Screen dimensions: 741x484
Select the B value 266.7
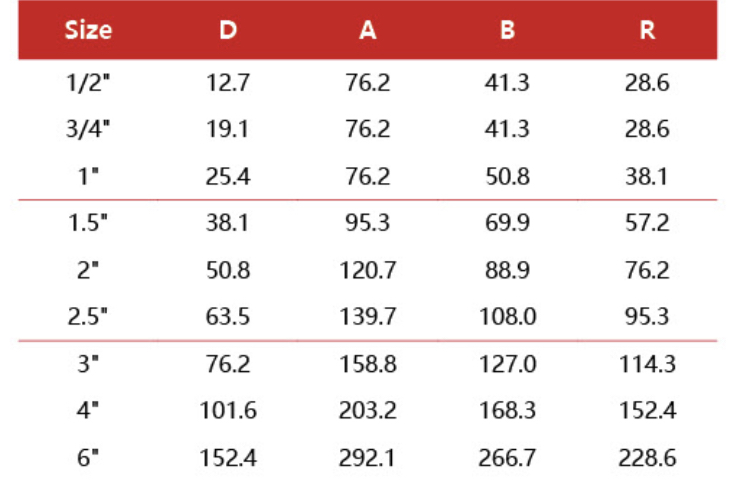[x=508, y=458]
